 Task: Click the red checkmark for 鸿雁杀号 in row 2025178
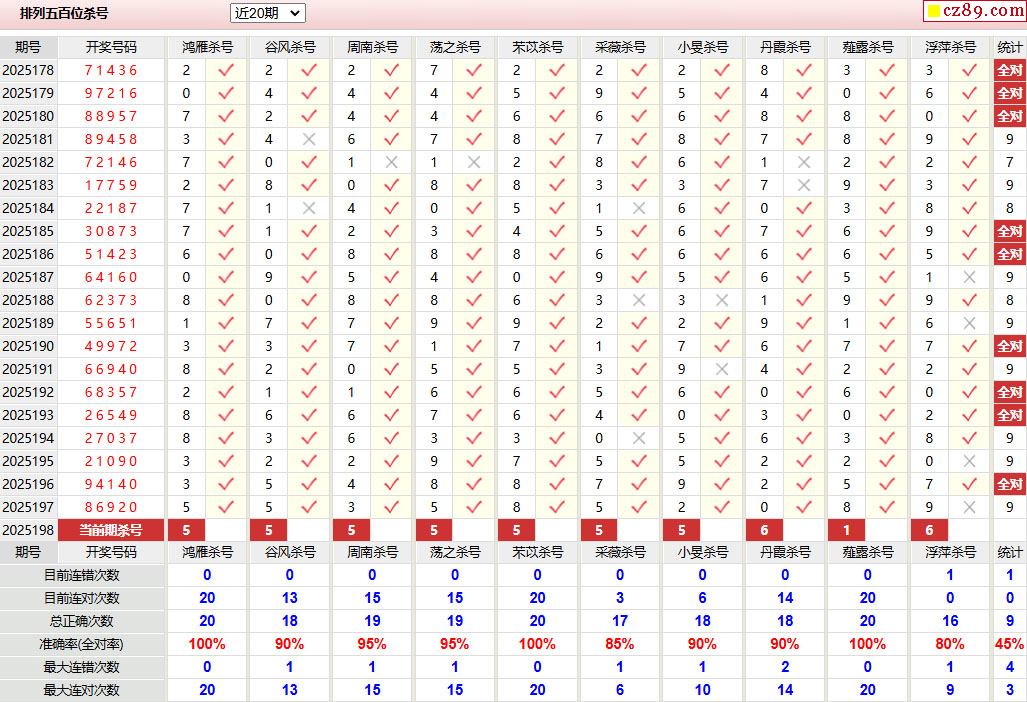coord(226,70)
